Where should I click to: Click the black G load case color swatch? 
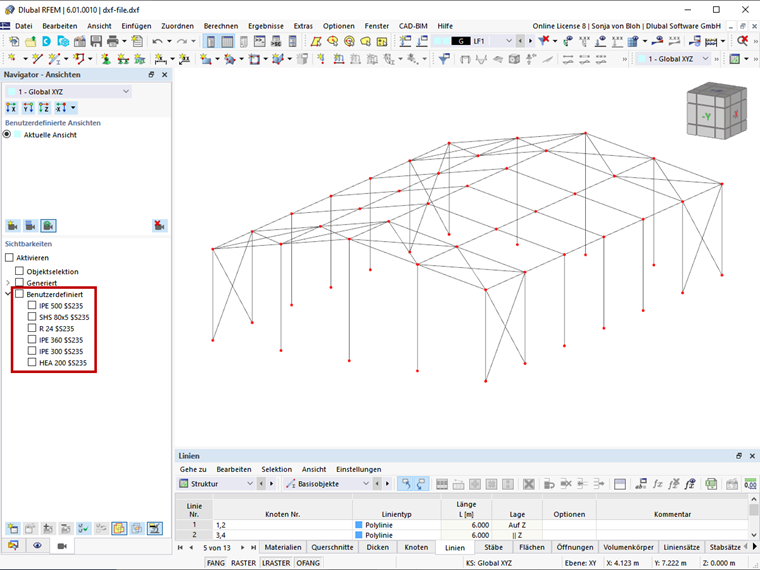460,41
